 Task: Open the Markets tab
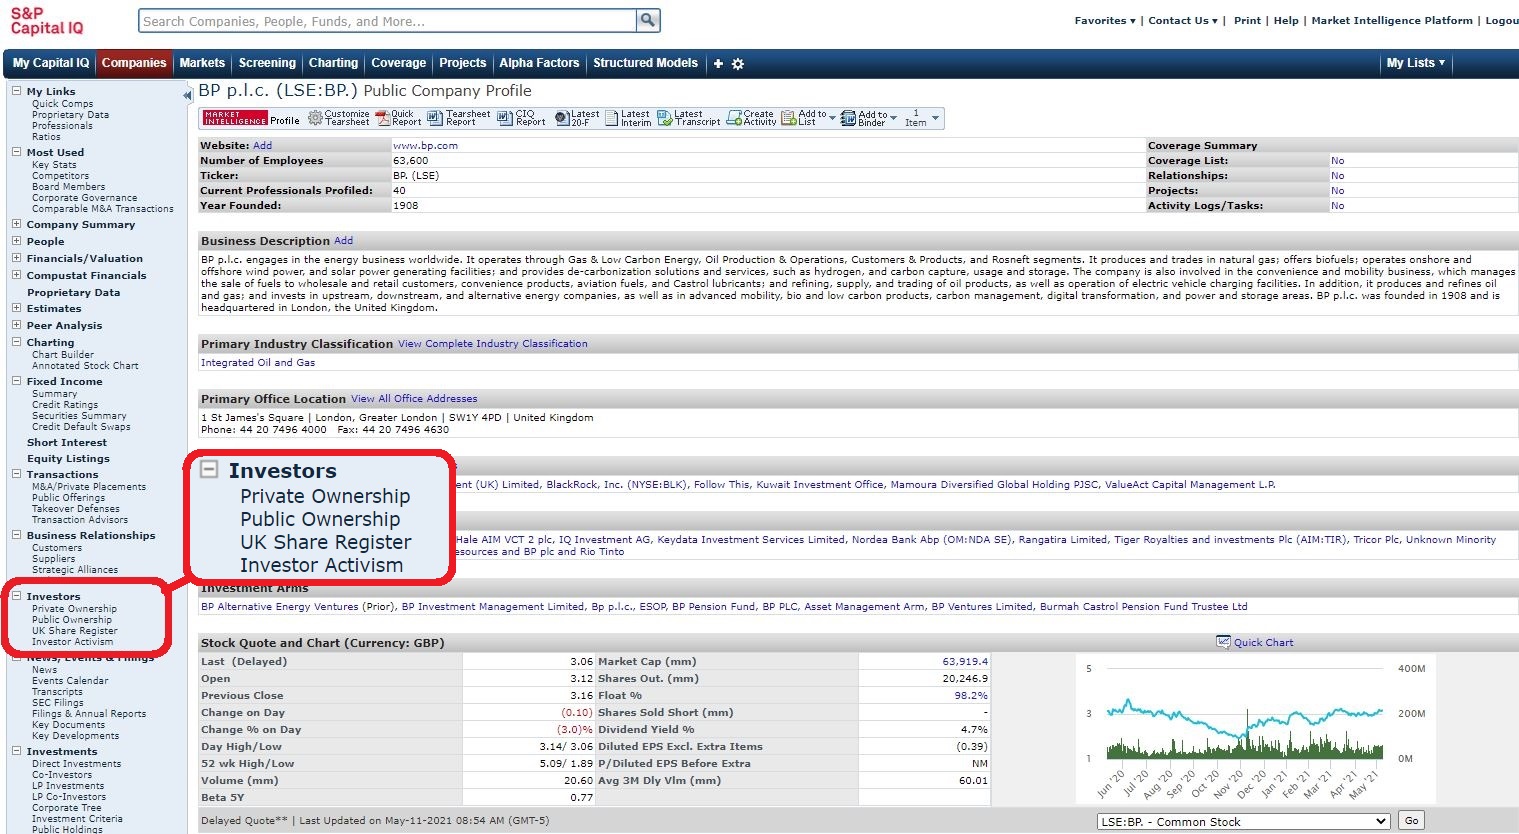pos(202,63)
